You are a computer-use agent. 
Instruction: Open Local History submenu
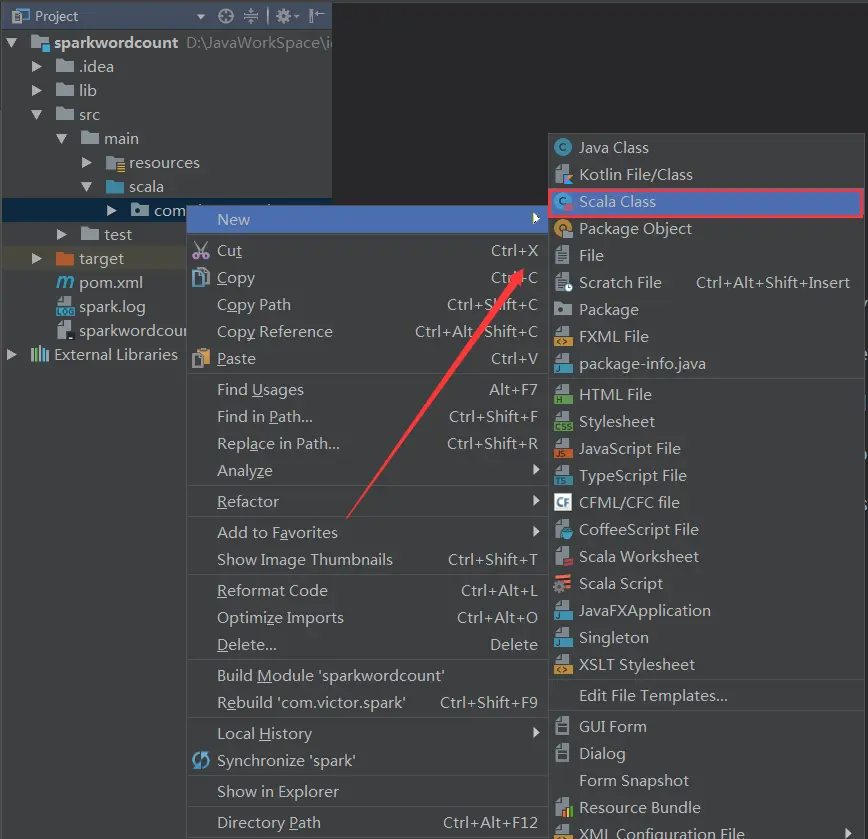click(367, 734)
